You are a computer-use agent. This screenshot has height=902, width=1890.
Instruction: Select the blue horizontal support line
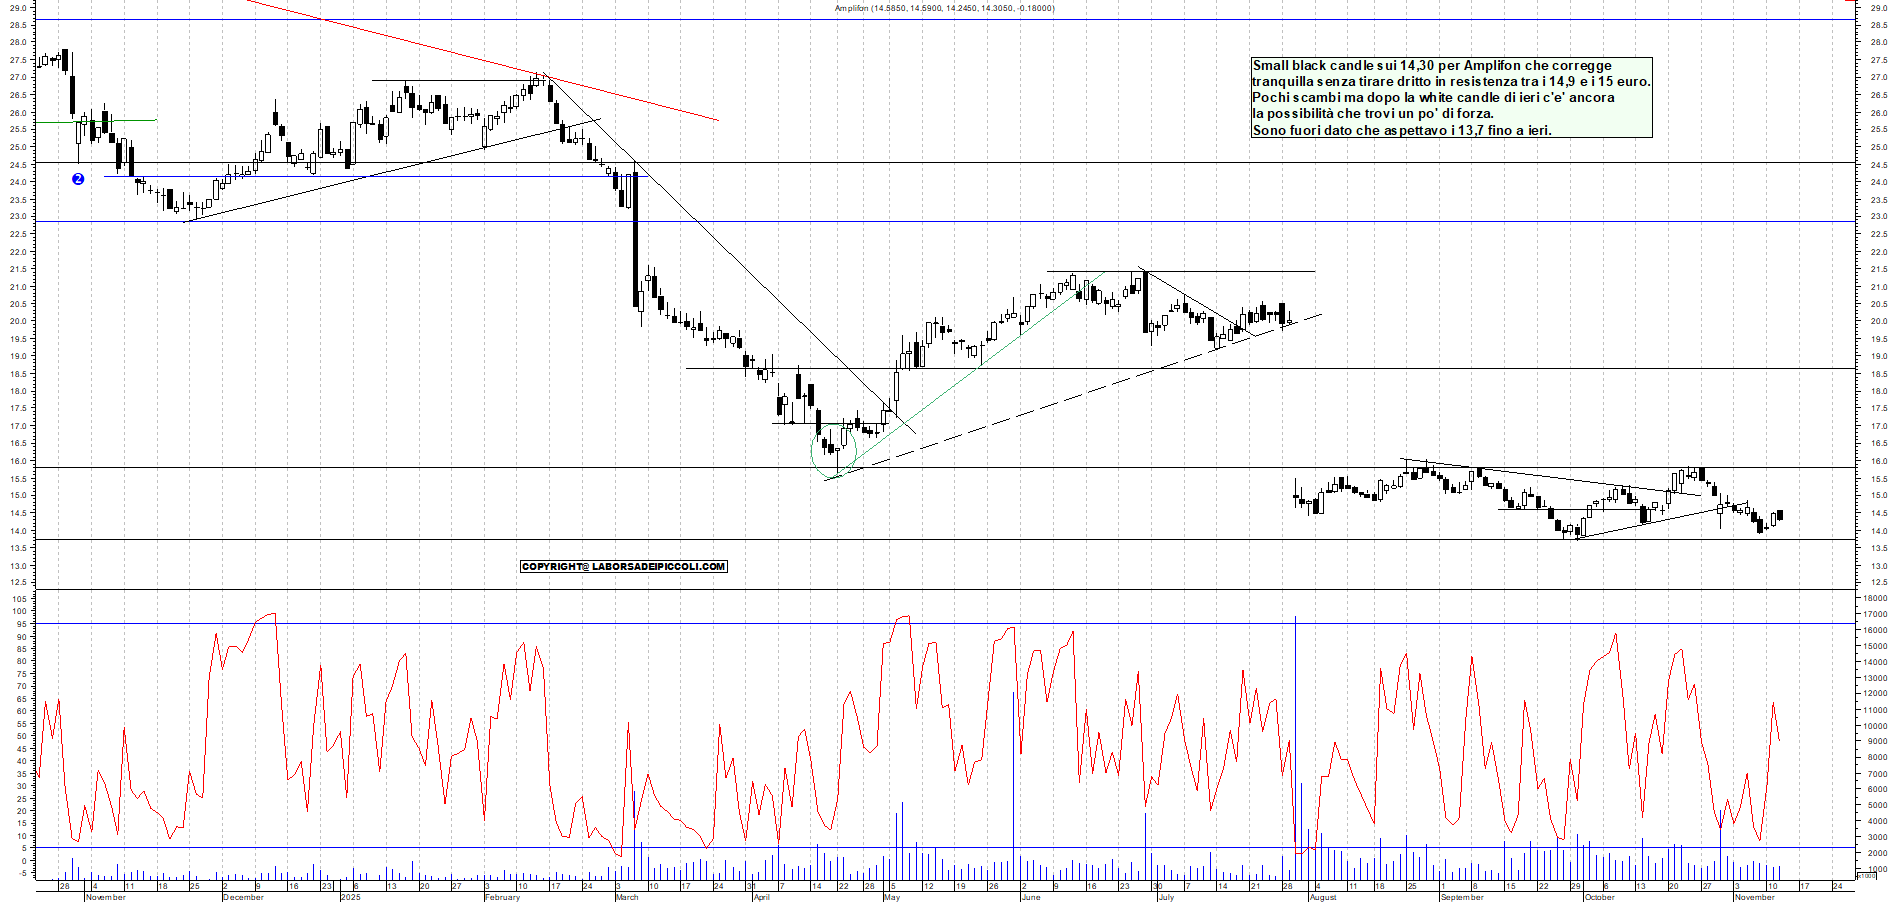coord(300,177)
